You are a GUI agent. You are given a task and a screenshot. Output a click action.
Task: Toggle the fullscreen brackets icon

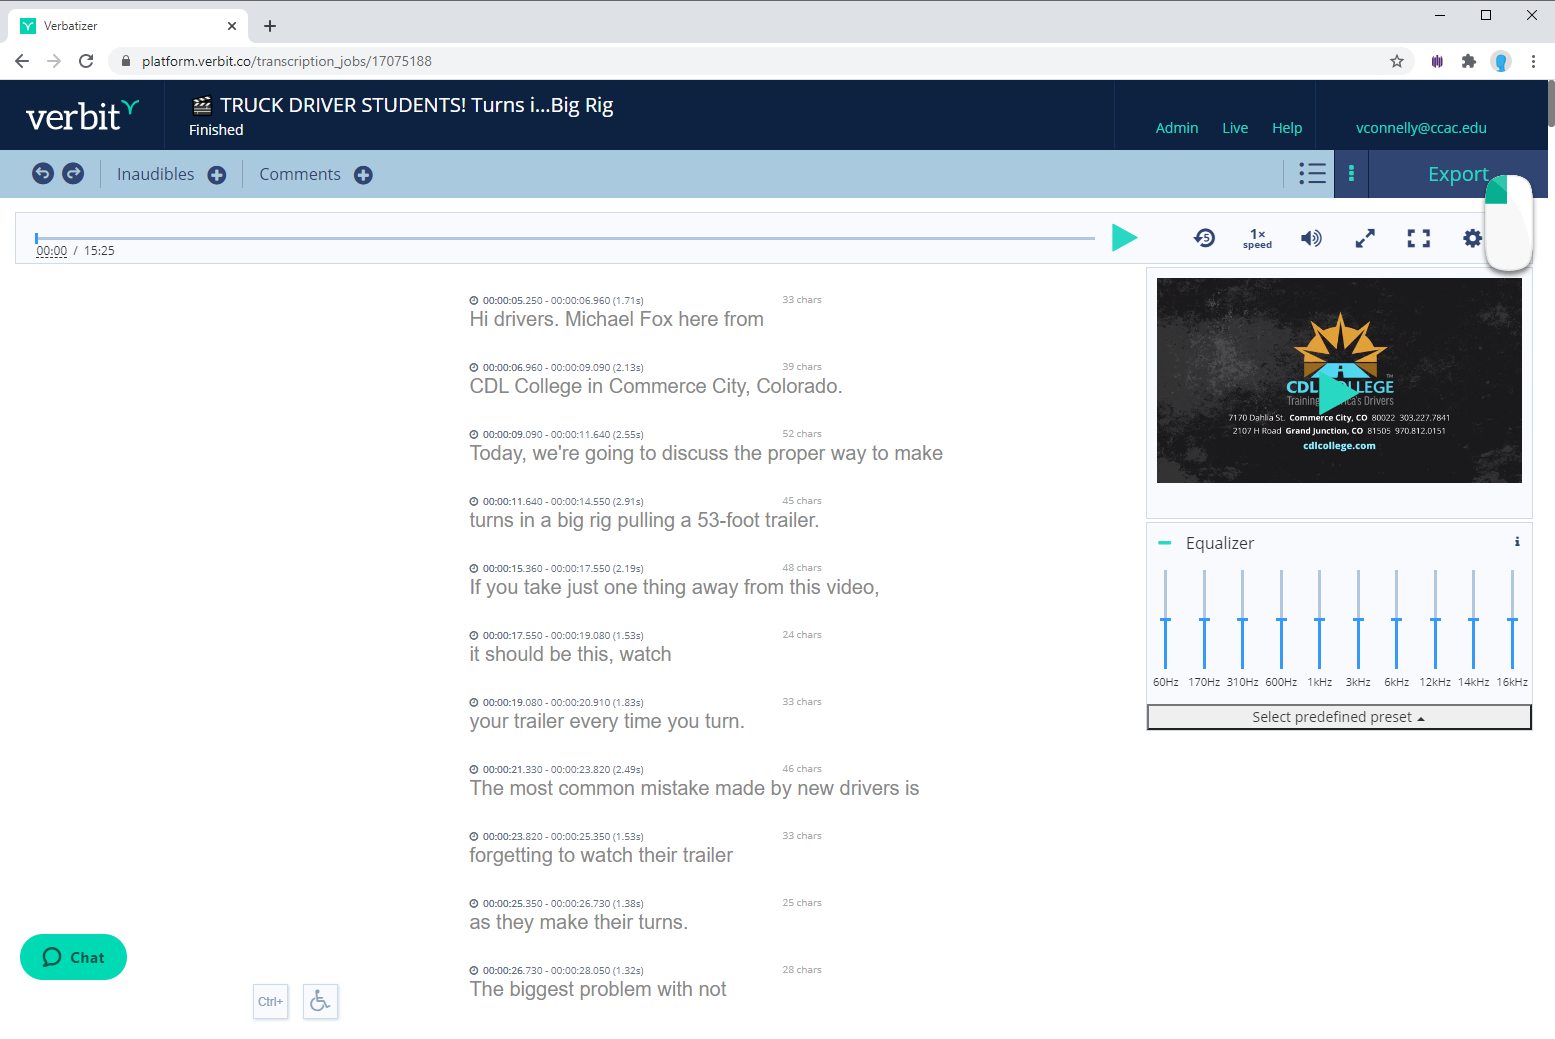pyautogui.click(x=1419, y=238)
